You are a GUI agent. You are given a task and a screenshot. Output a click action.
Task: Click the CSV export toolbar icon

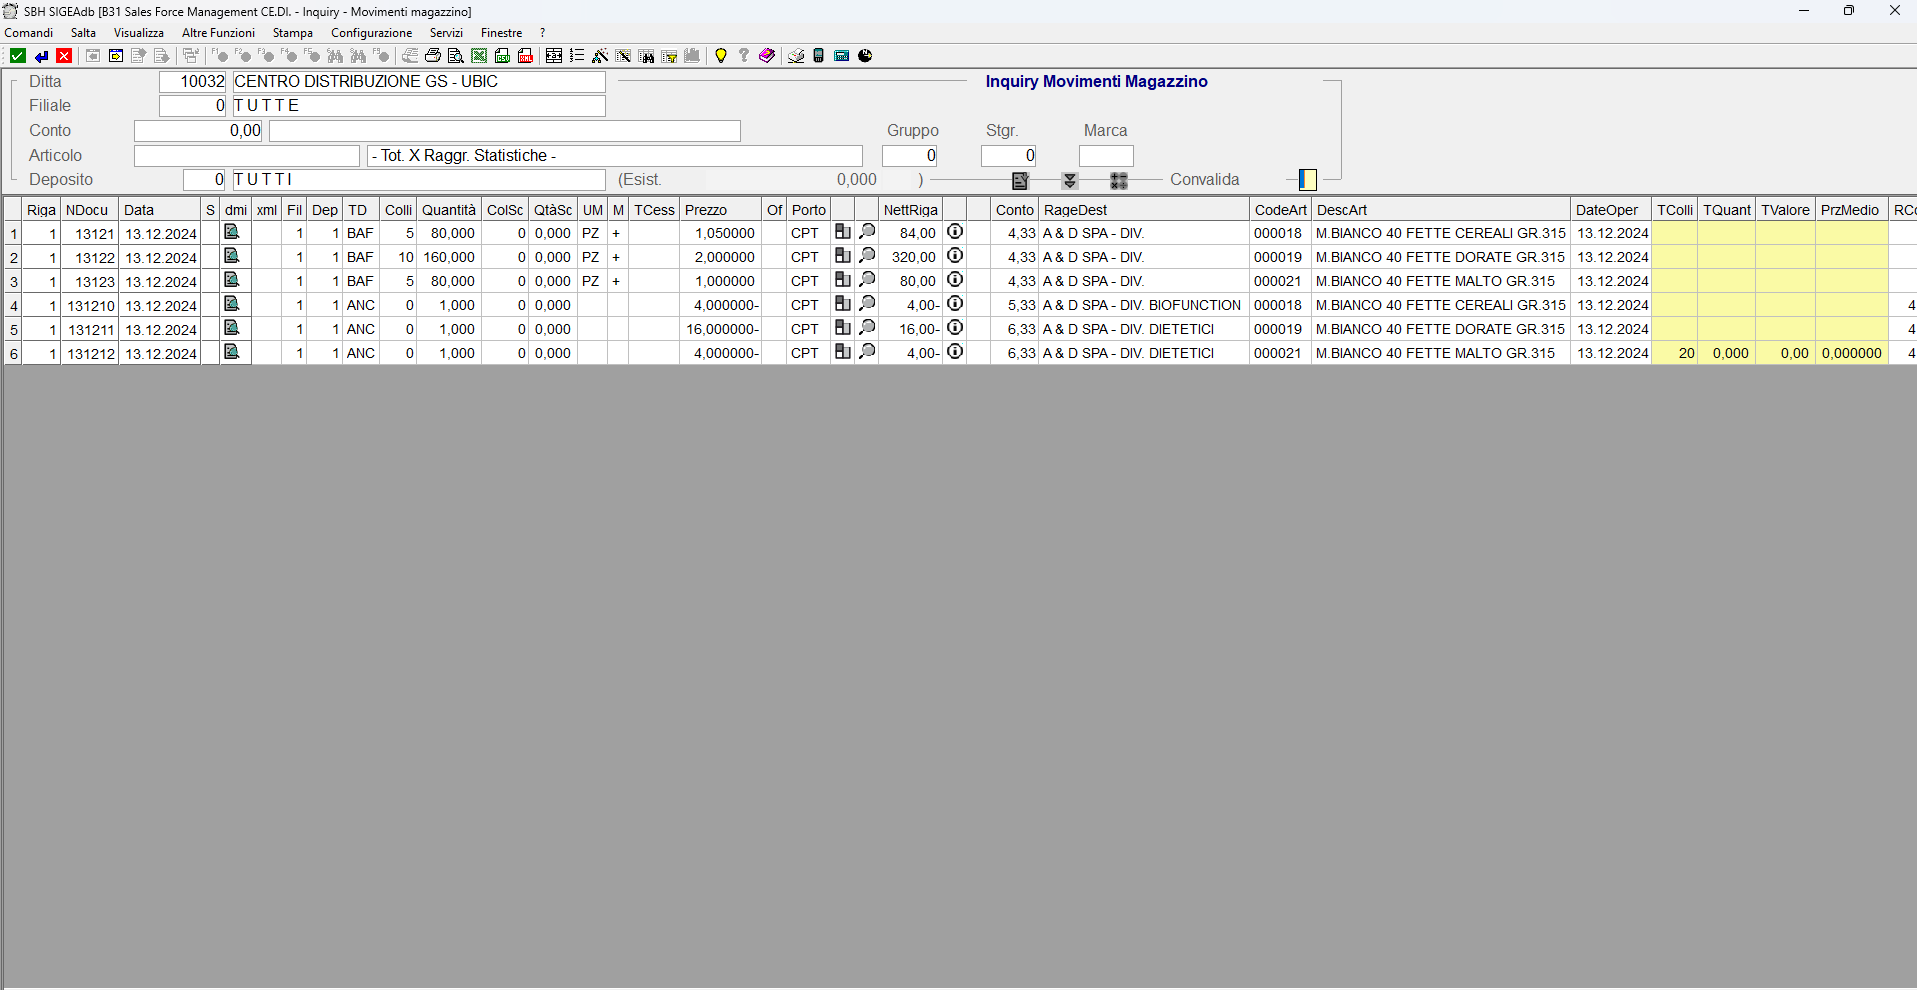[x=502, y=56]
